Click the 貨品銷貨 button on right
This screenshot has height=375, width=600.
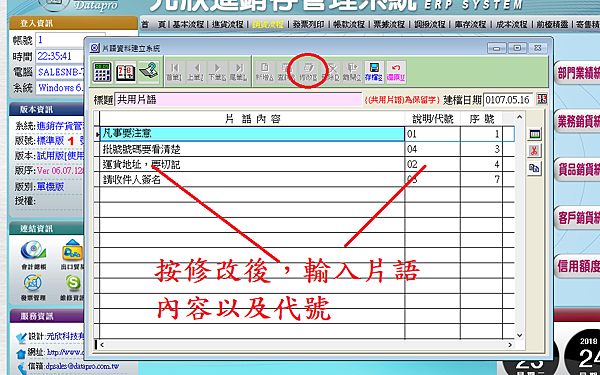pyautogui.click(x=577, y=170)
